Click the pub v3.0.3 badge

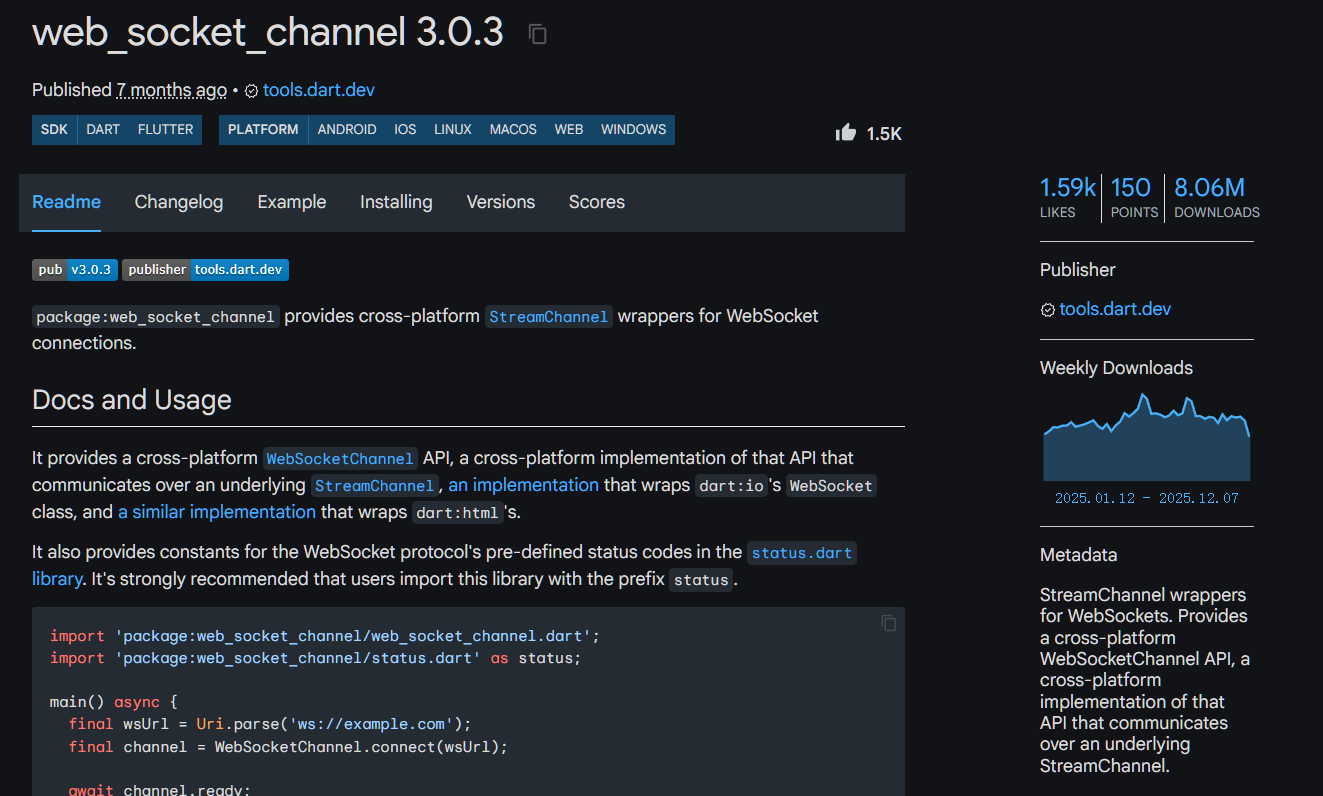pos(75,269)
